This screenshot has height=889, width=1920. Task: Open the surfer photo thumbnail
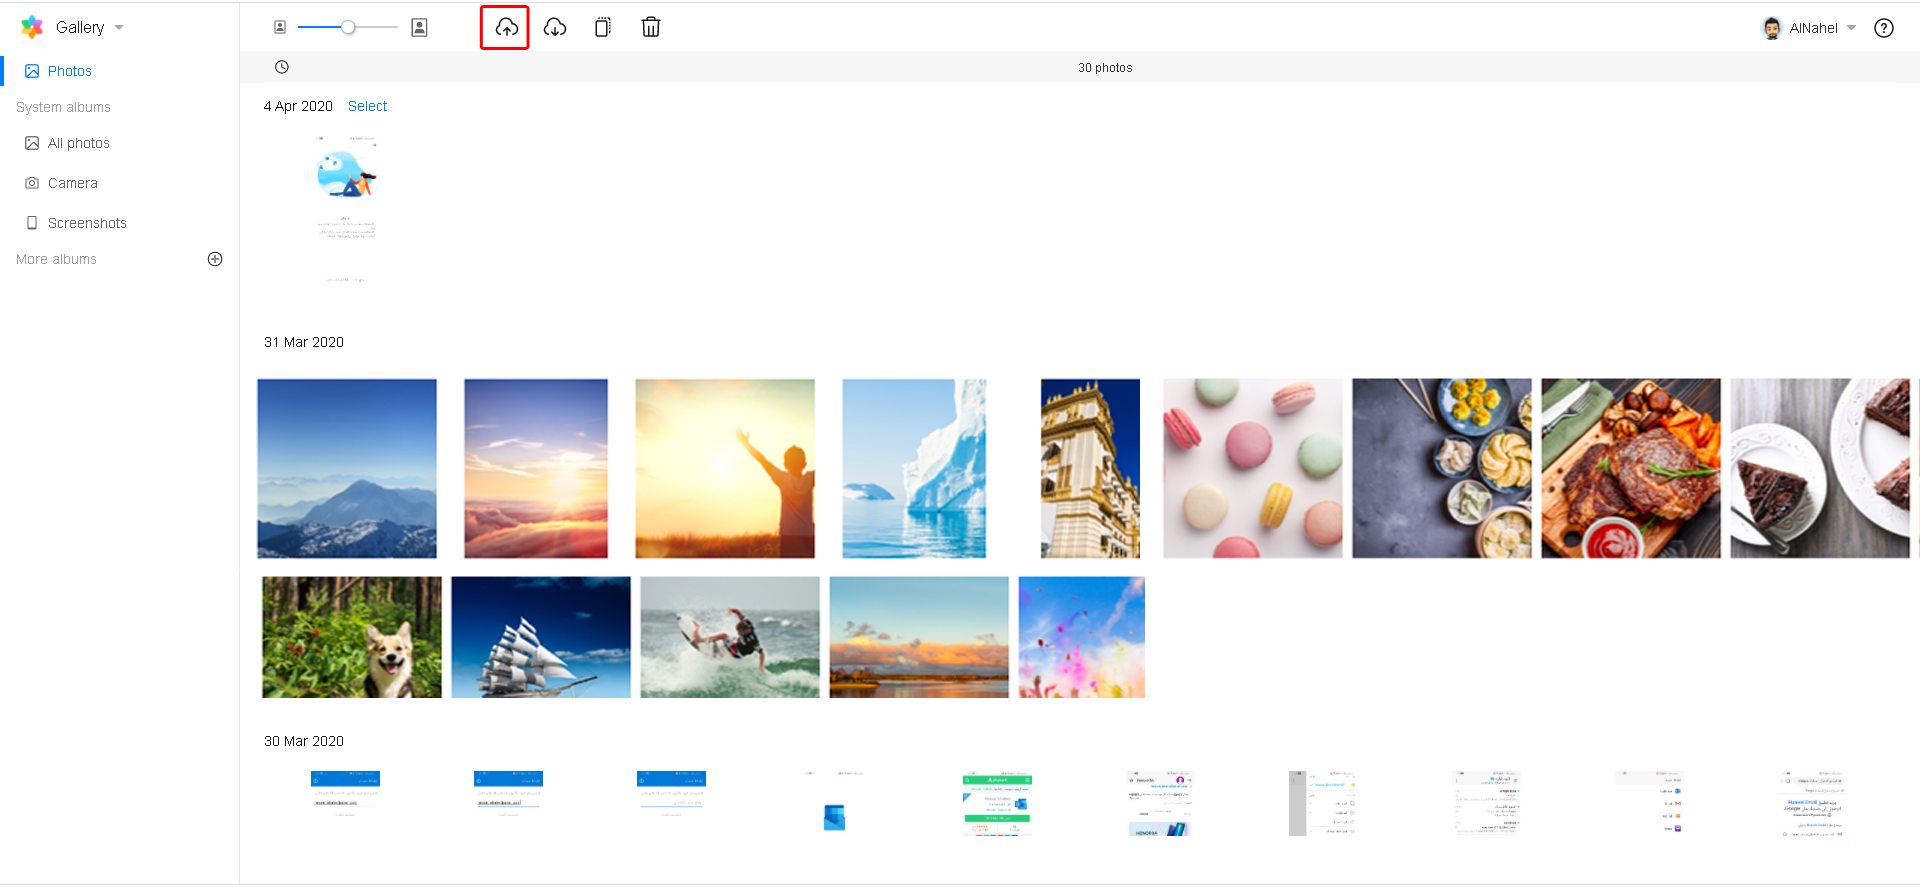click(x=730, y=637)
